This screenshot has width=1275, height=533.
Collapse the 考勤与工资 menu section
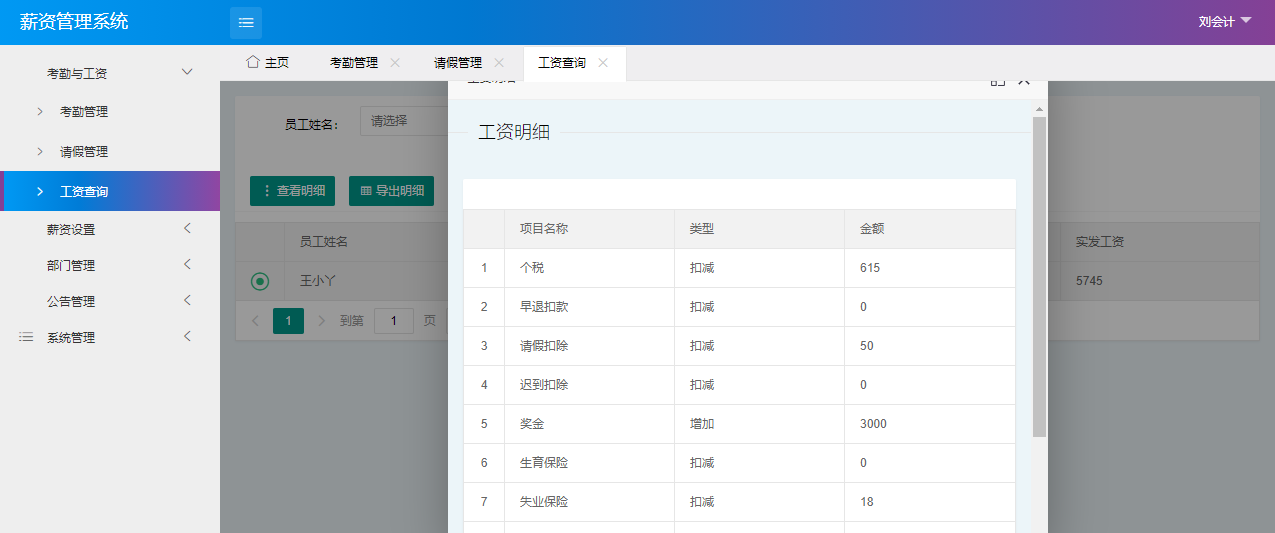[x=186, y=73]
